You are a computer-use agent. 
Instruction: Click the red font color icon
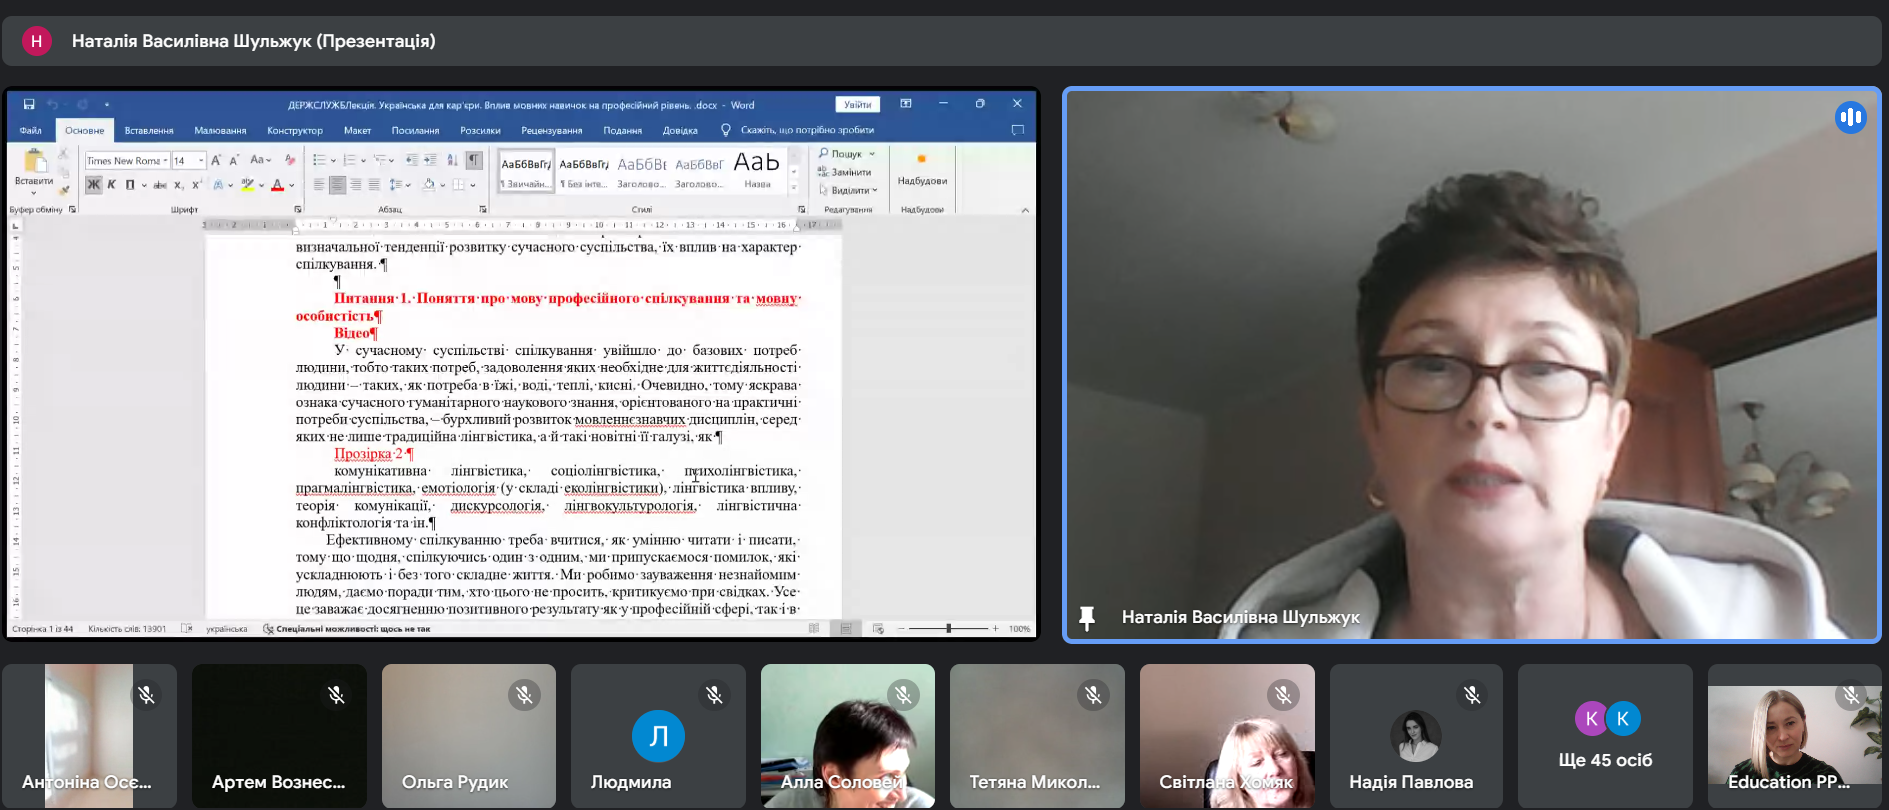(x=278, y=185)
